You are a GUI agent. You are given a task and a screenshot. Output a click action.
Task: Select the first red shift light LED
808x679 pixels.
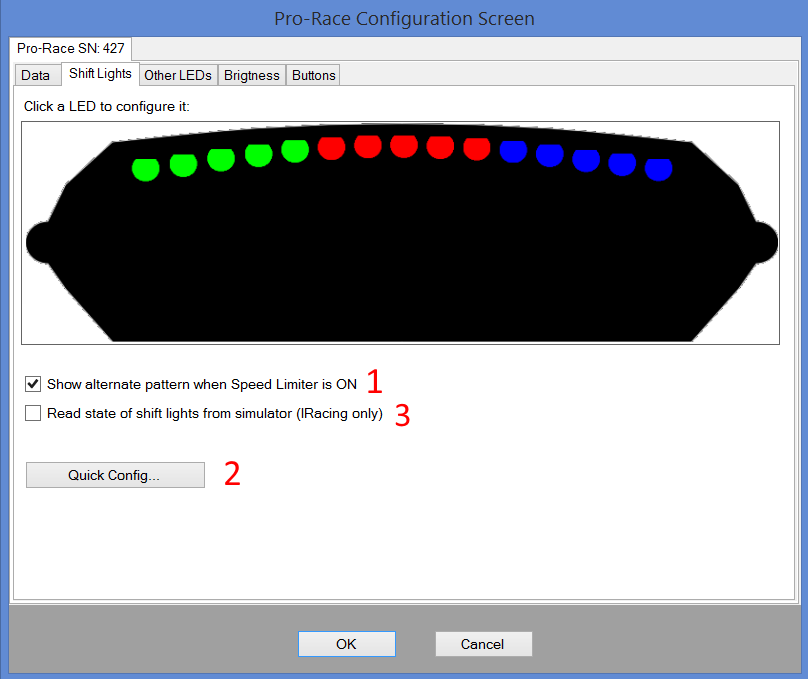[331, 147]
